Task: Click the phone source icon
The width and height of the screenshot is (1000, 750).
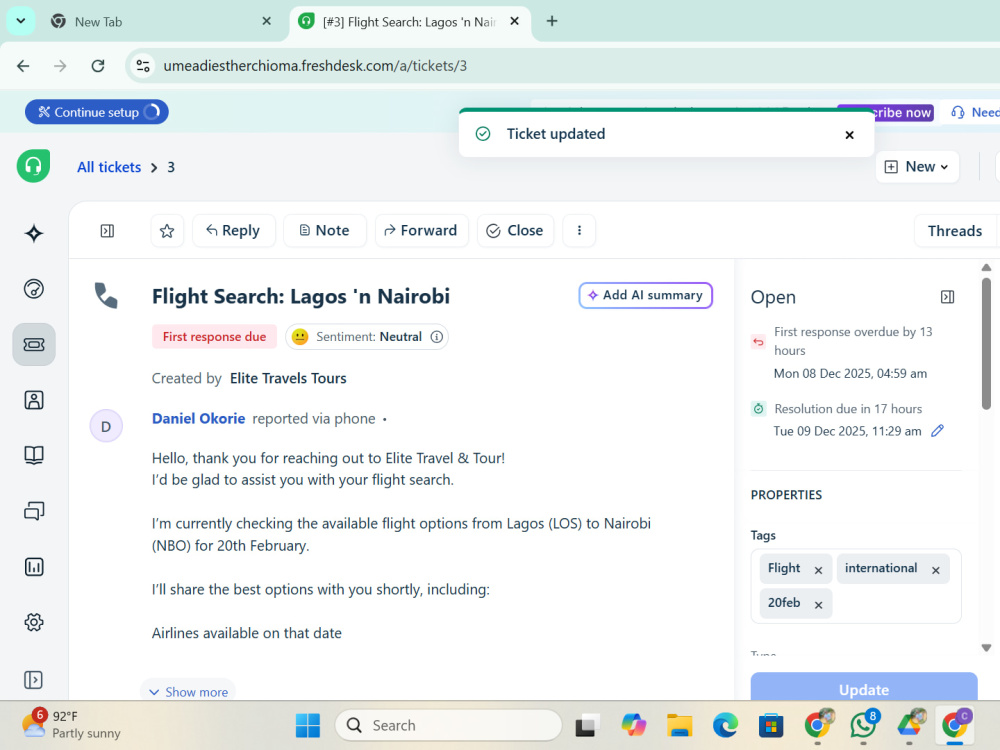Action: click(106, 296)
